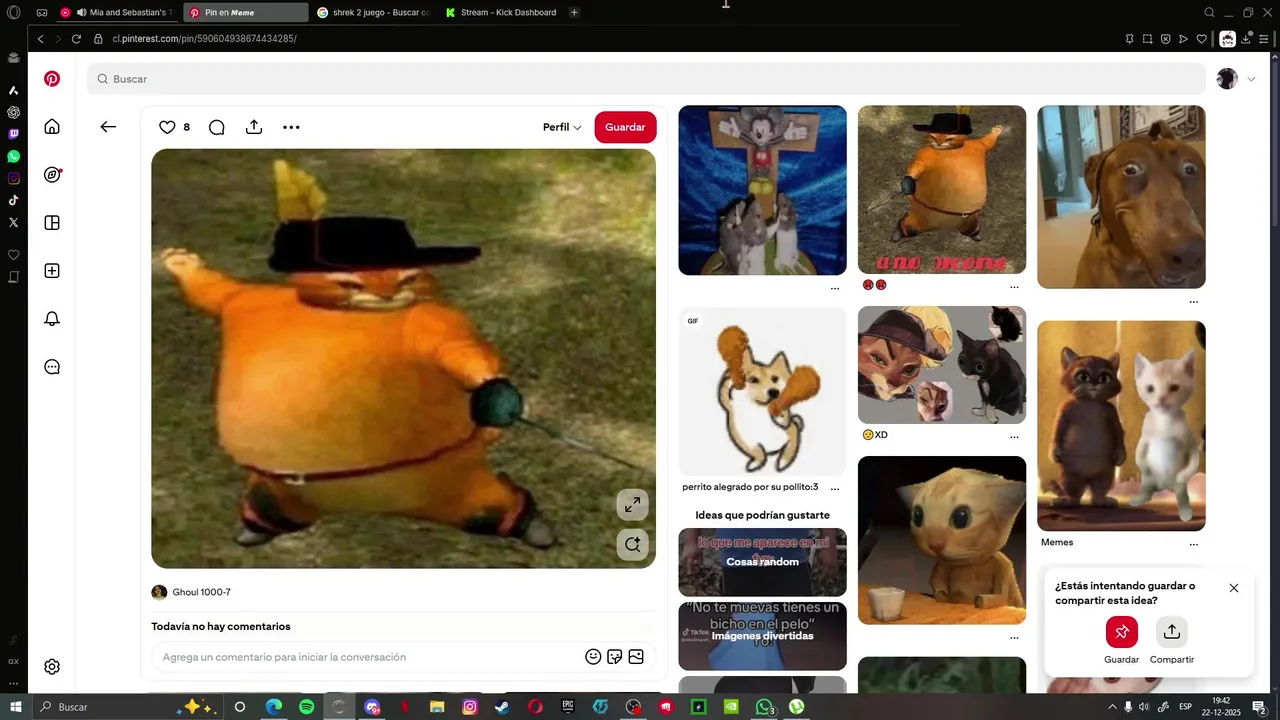1280x720 pixels.
Task: Open Pinterest settings gear icon
Action: [x=52, y=667]
